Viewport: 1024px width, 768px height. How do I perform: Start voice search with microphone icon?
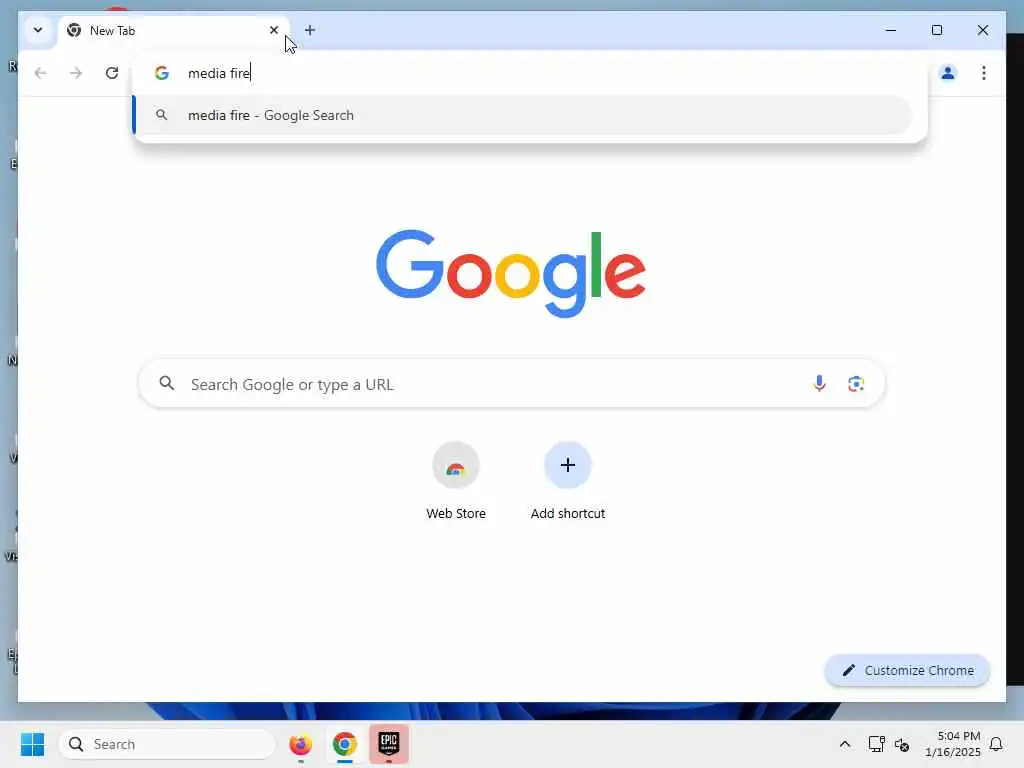coord(819,383)
